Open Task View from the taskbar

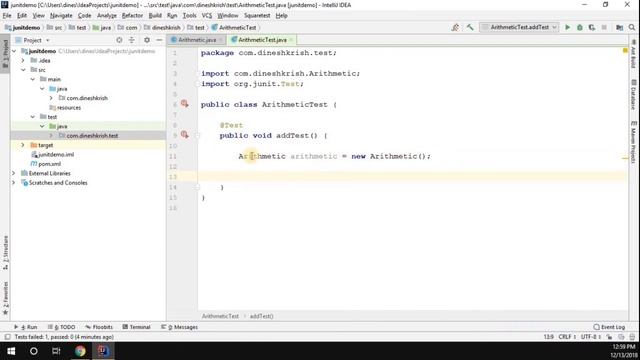pos(56,351)
